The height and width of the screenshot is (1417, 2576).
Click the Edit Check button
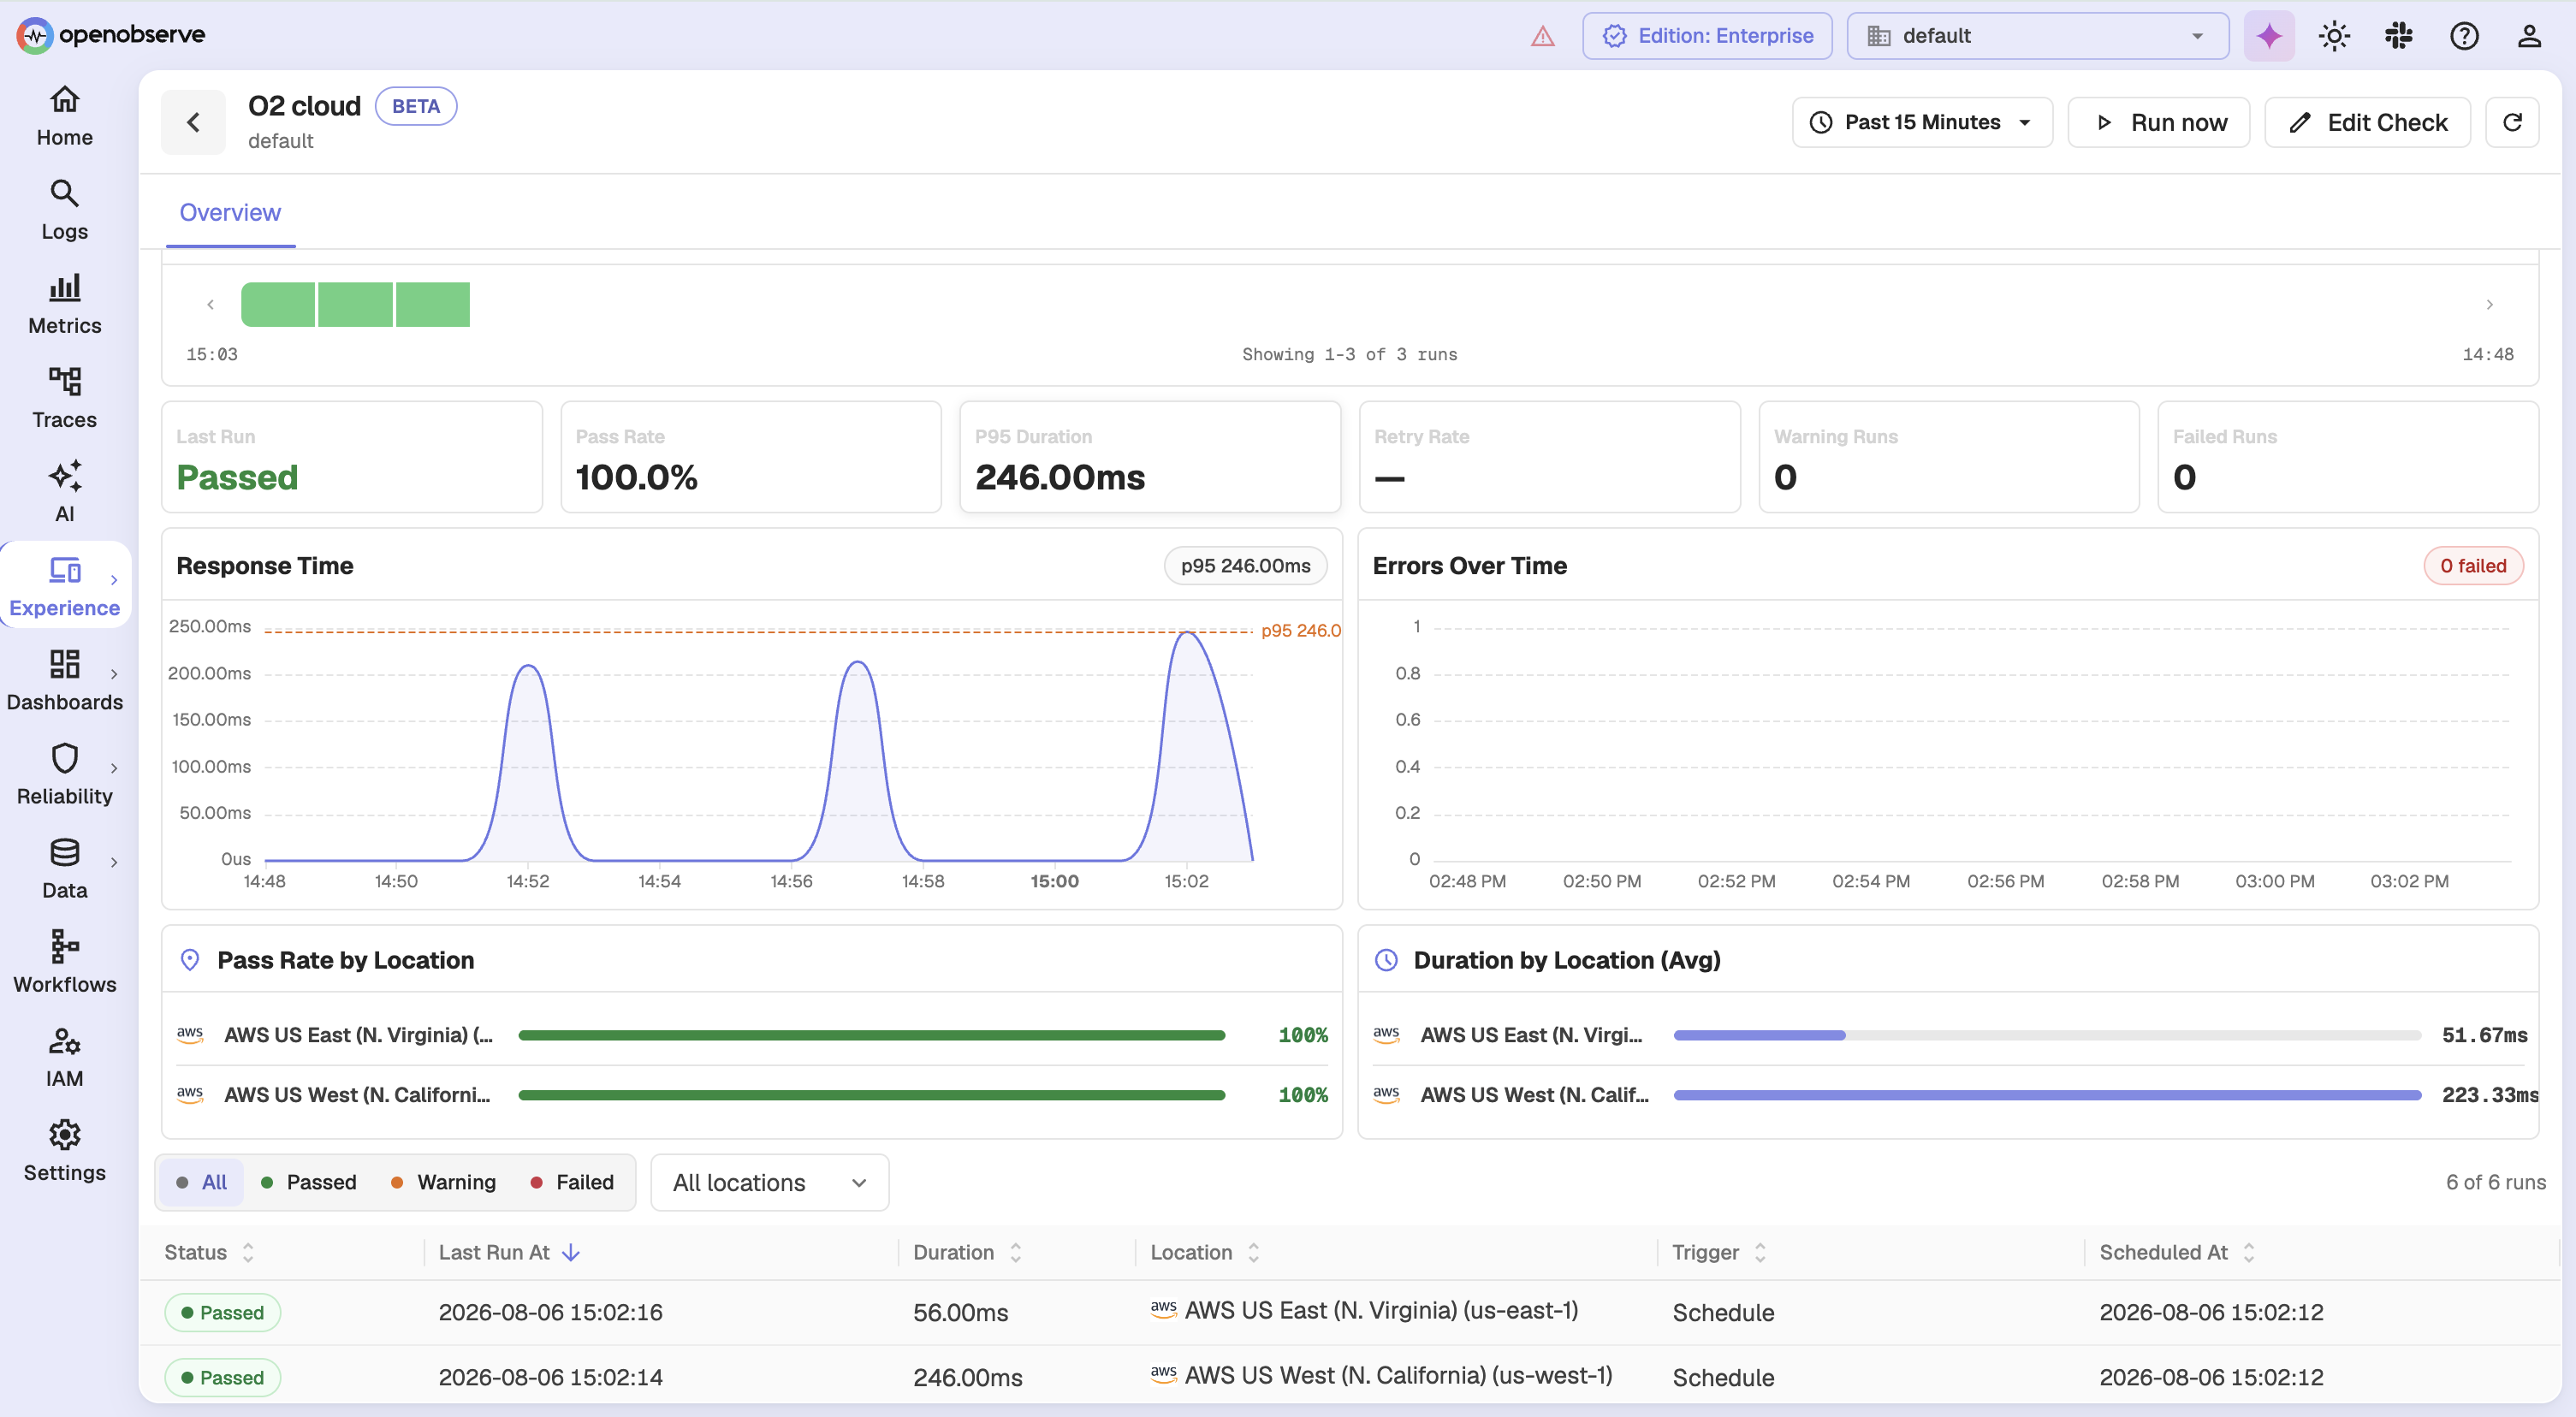pos(2367,122)
